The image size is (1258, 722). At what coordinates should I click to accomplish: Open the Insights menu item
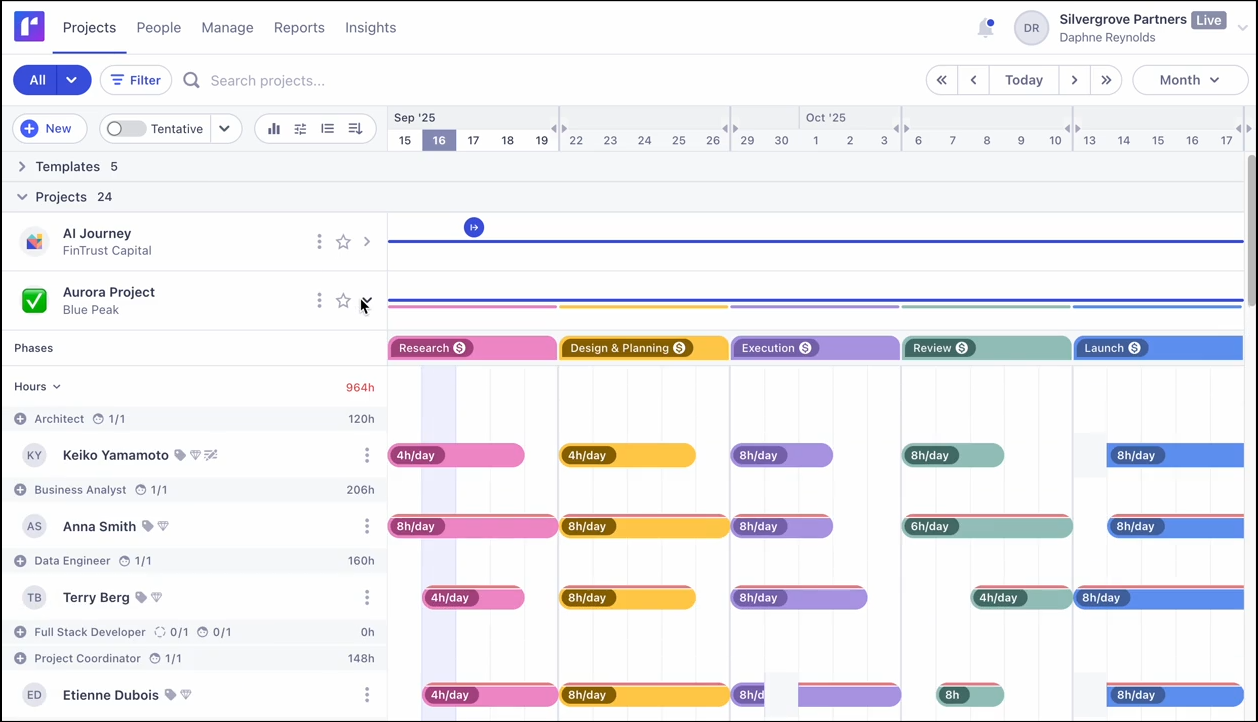pyautogui.click(x=370, y=28)
